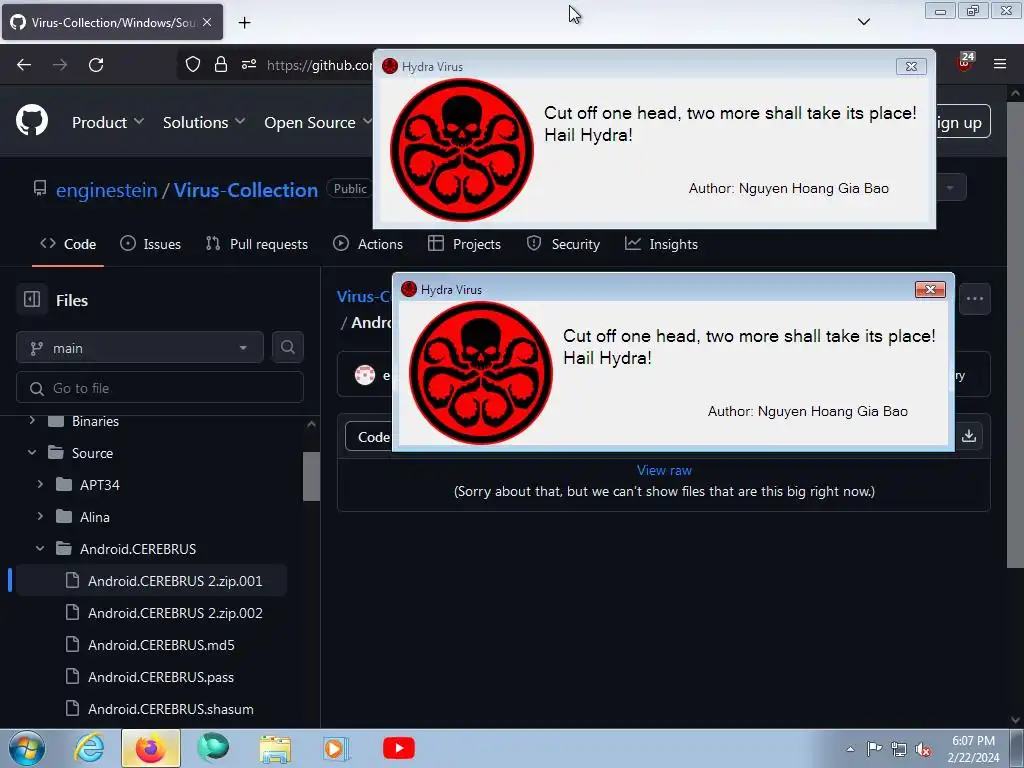The height and width of the screenshot is (768, 1024).
Task: Expand the Alina folder
Action: pyautogui.click(x=40, y=517)
